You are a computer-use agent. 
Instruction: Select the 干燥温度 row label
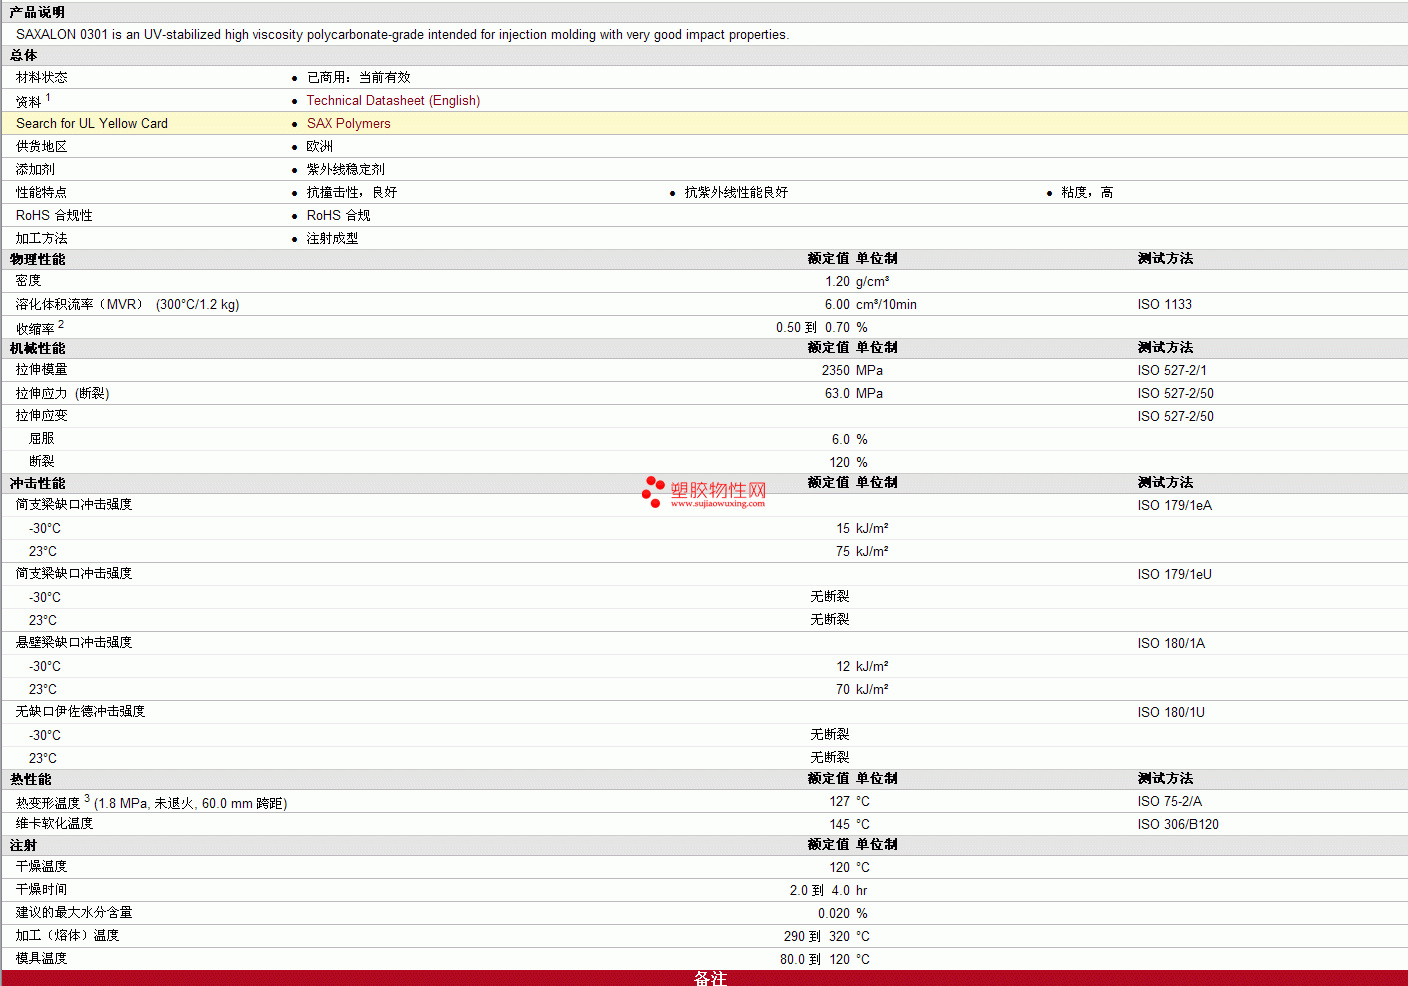42,866
